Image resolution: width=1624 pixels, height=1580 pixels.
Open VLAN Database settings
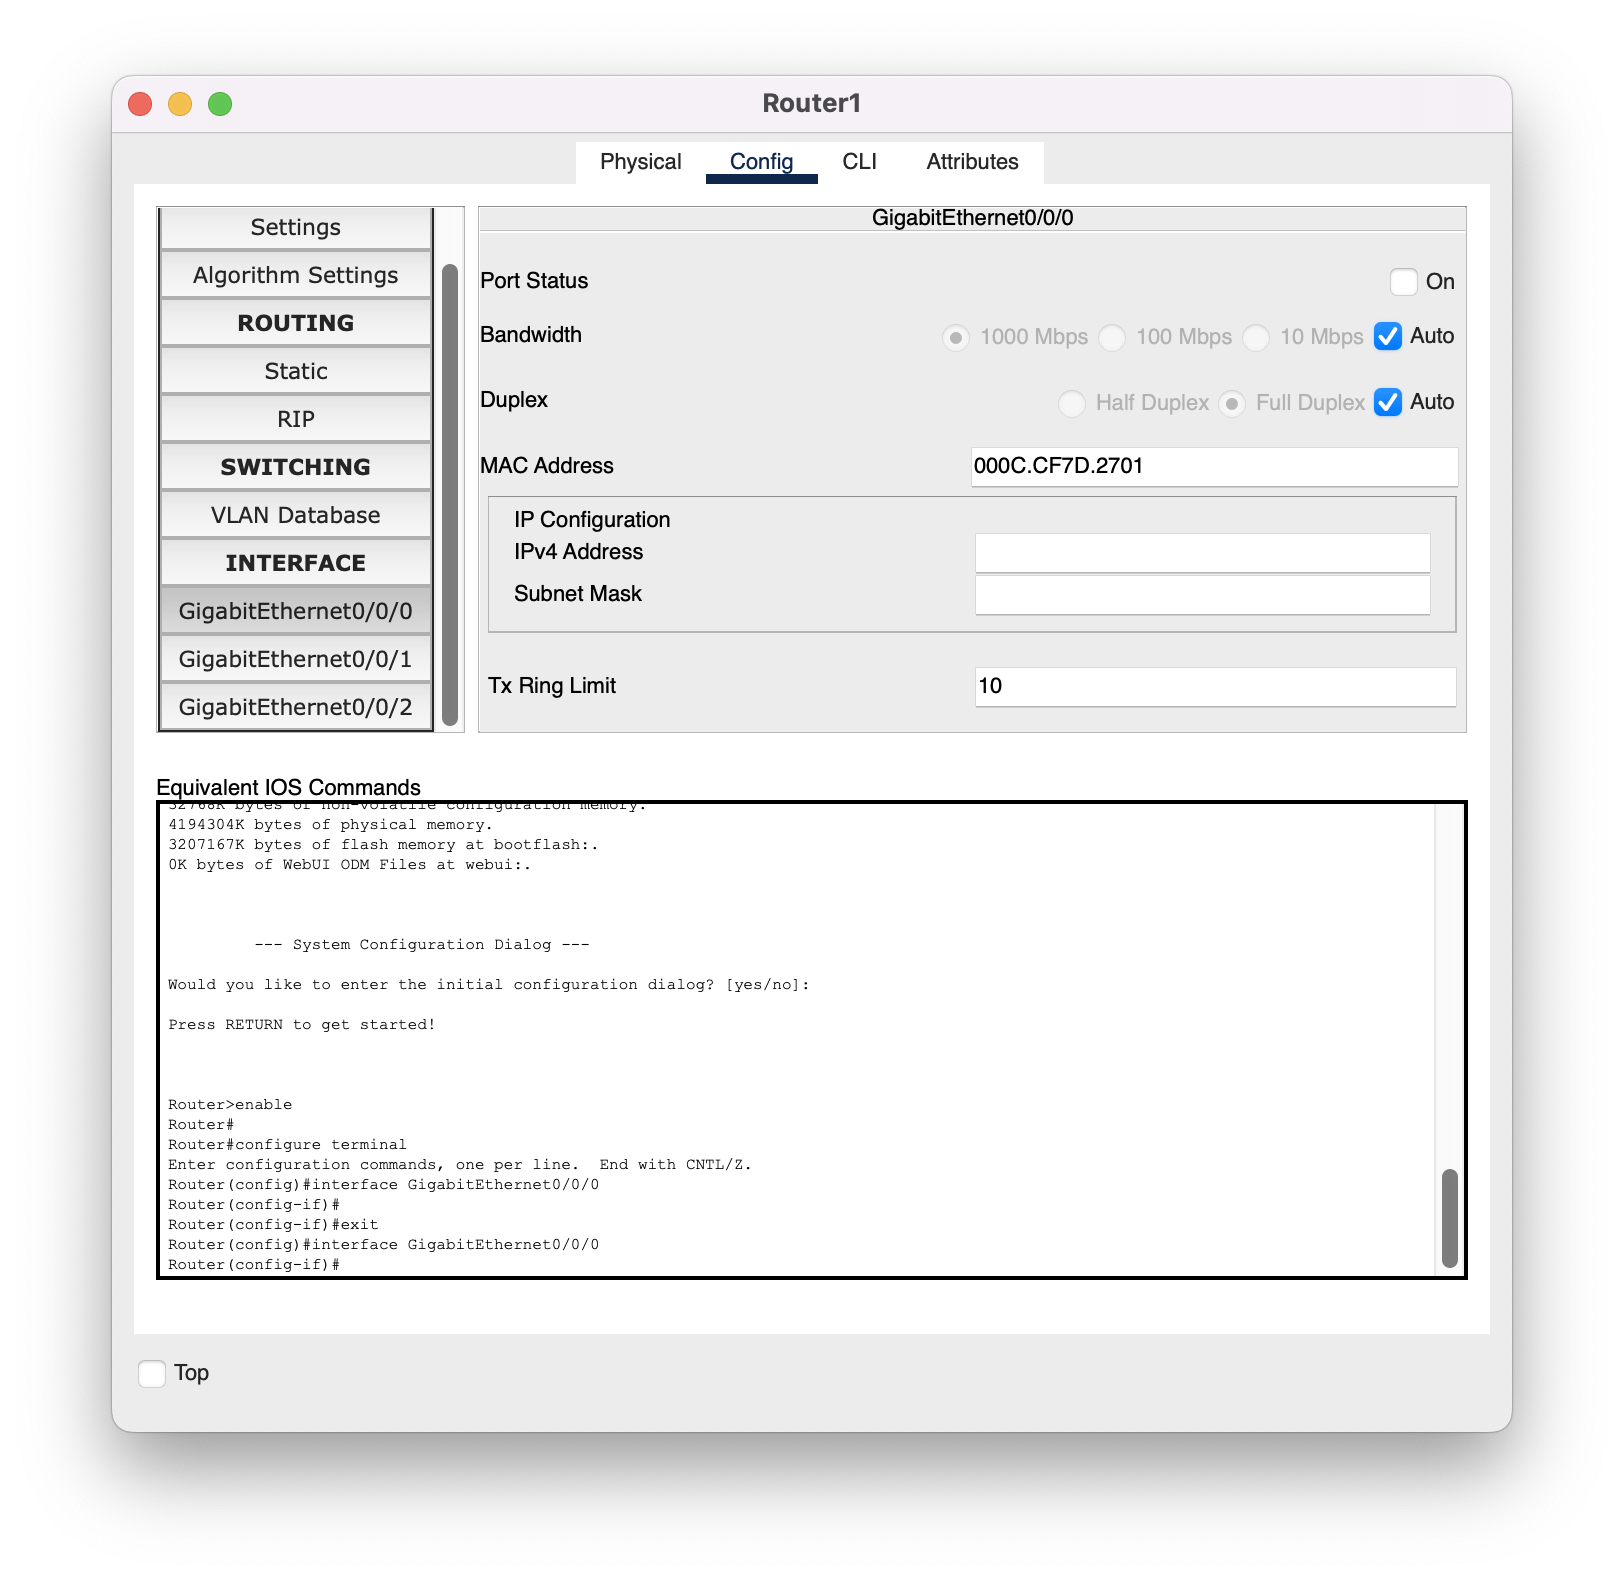click(x=296, y=516)
